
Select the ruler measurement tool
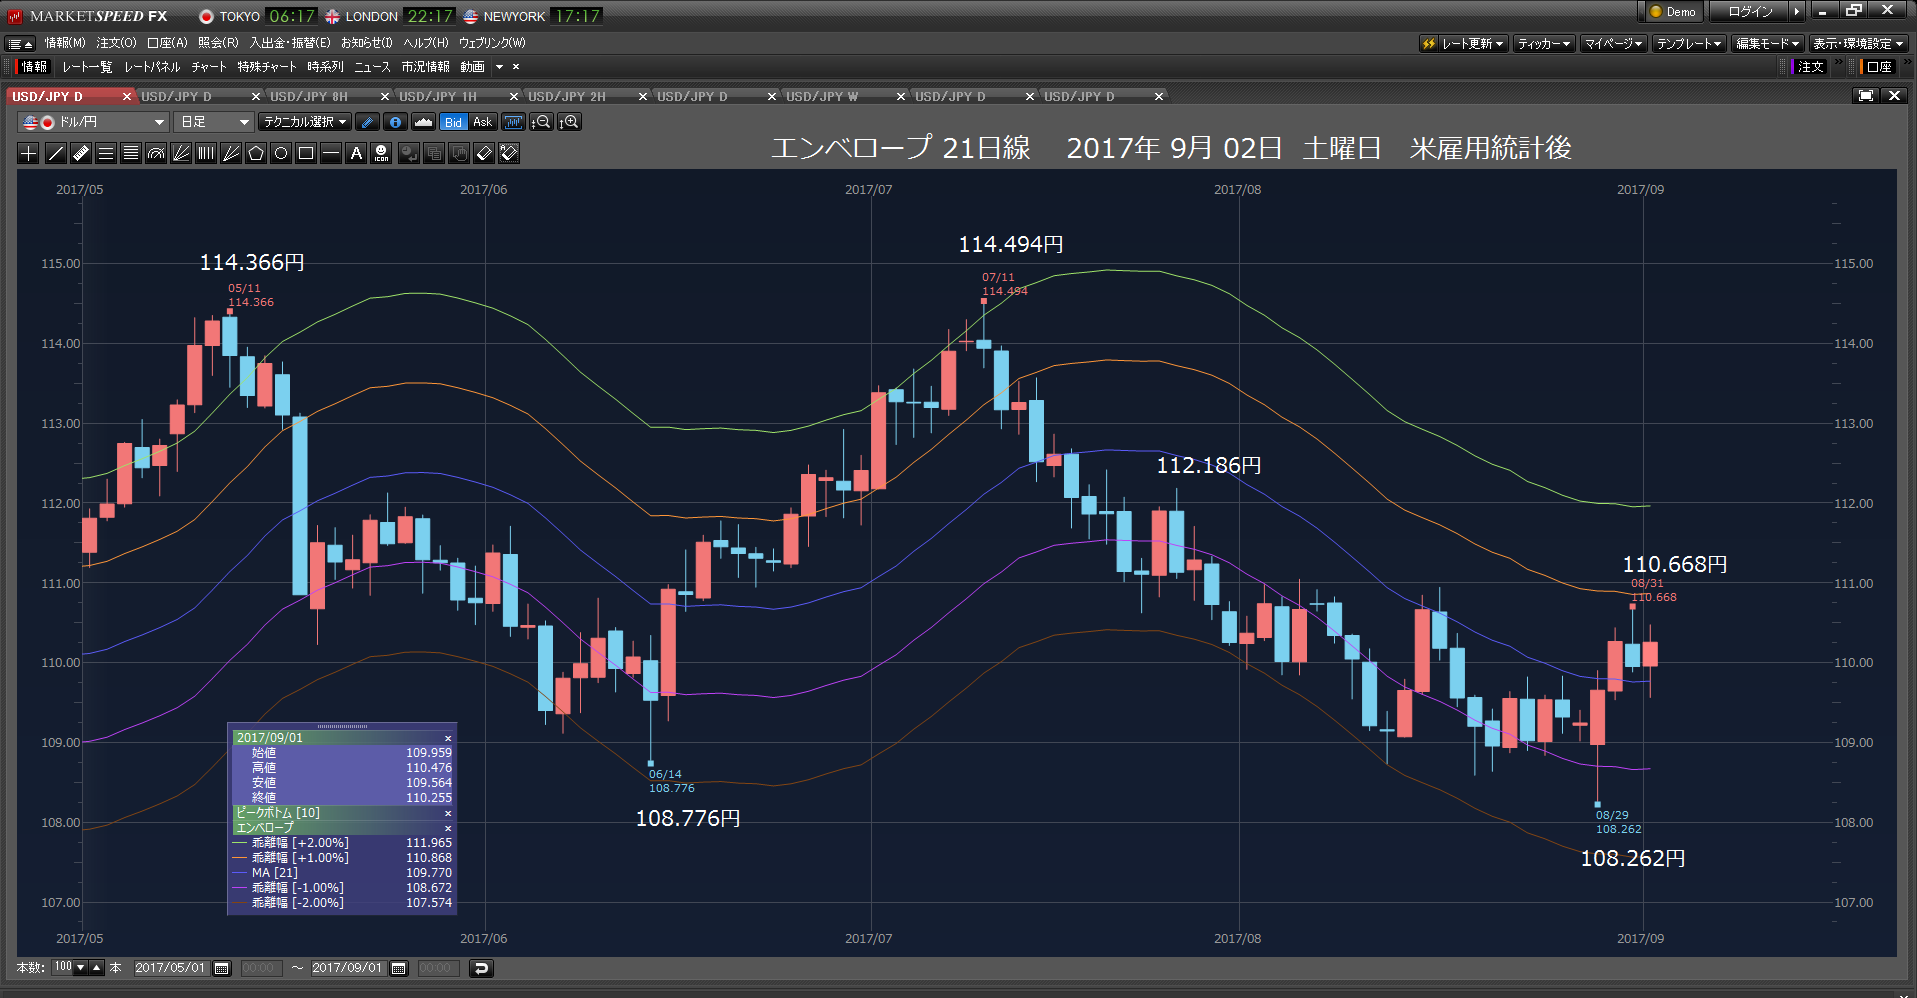[81, 153]
